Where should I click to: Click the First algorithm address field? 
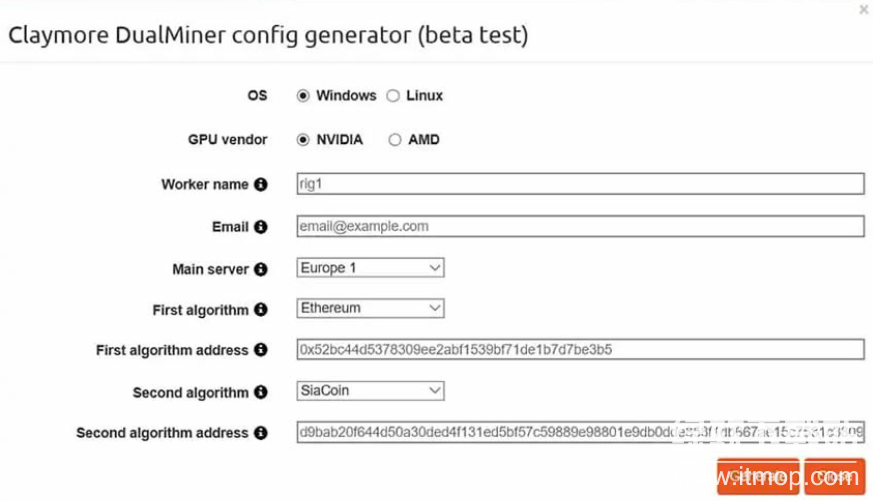[x=580, y=350]
